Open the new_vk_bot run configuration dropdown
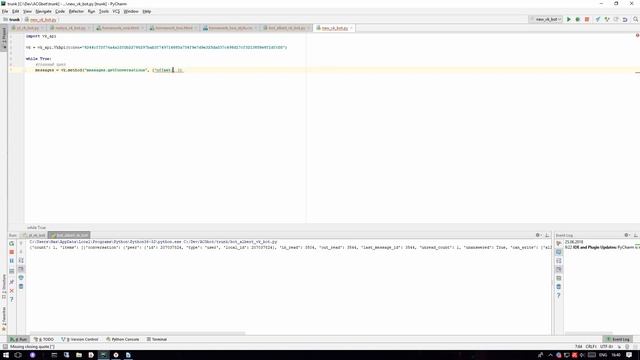640x360 pixels. [x=546, y=19]
